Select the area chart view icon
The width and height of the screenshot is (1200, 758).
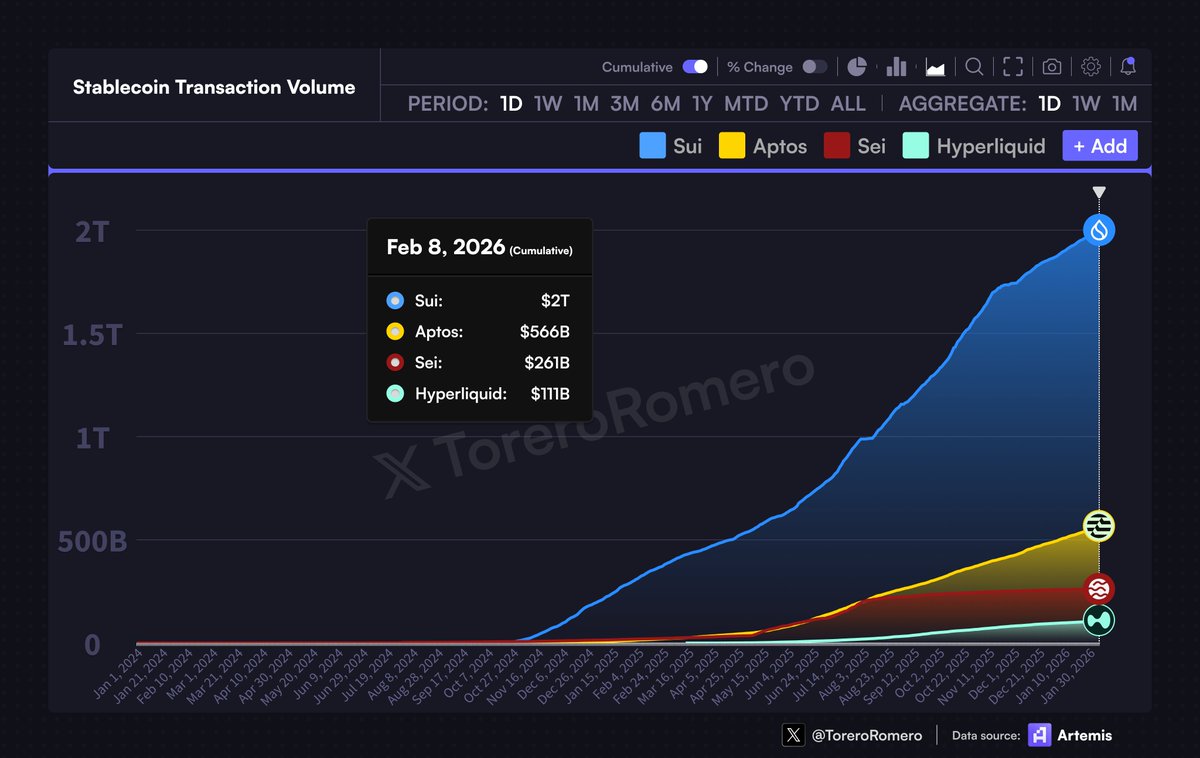click(935, 68)
